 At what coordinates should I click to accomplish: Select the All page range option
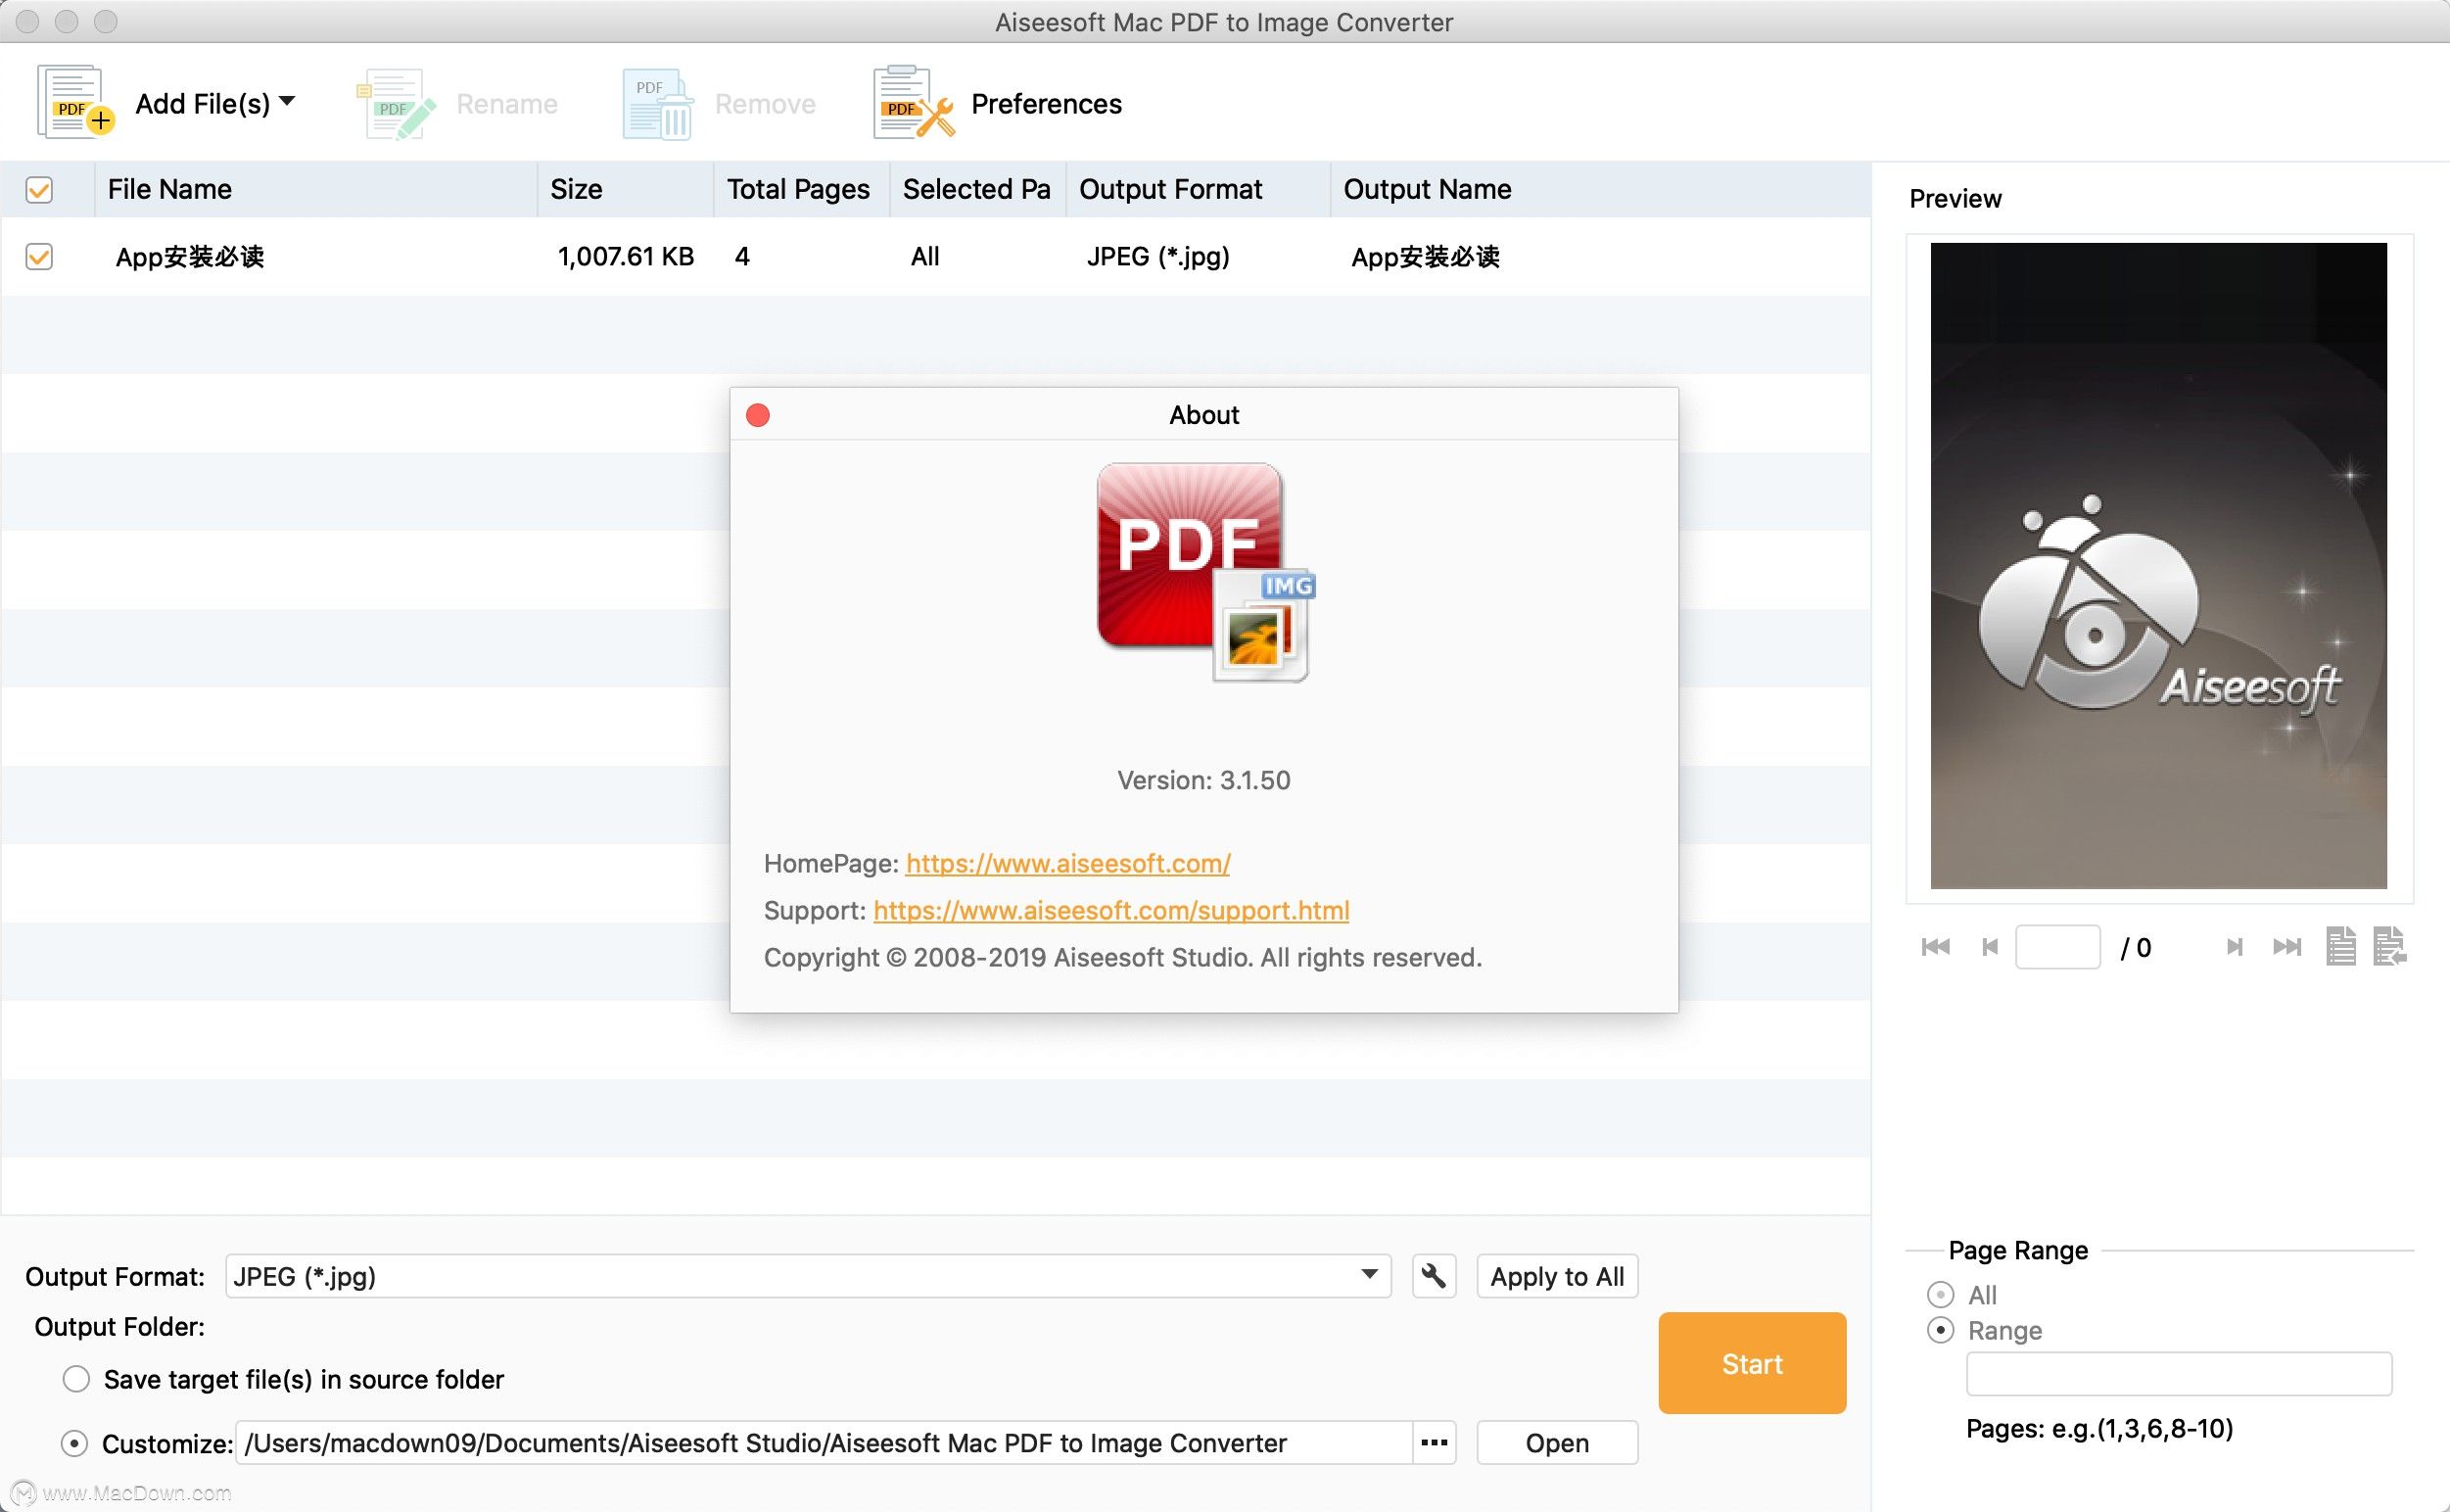pos(1940,1295)
